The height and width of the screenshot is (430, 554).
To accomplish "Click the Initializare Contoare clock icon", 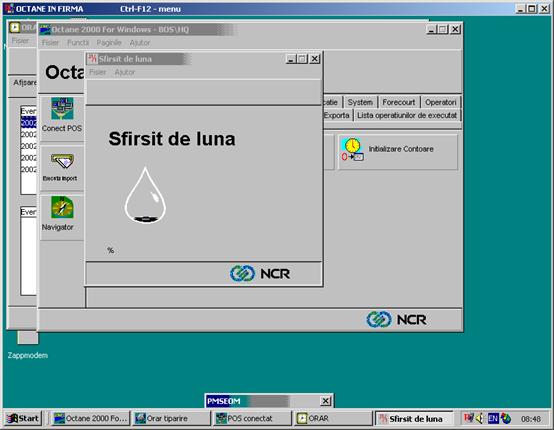I will [x=352, y=150].
